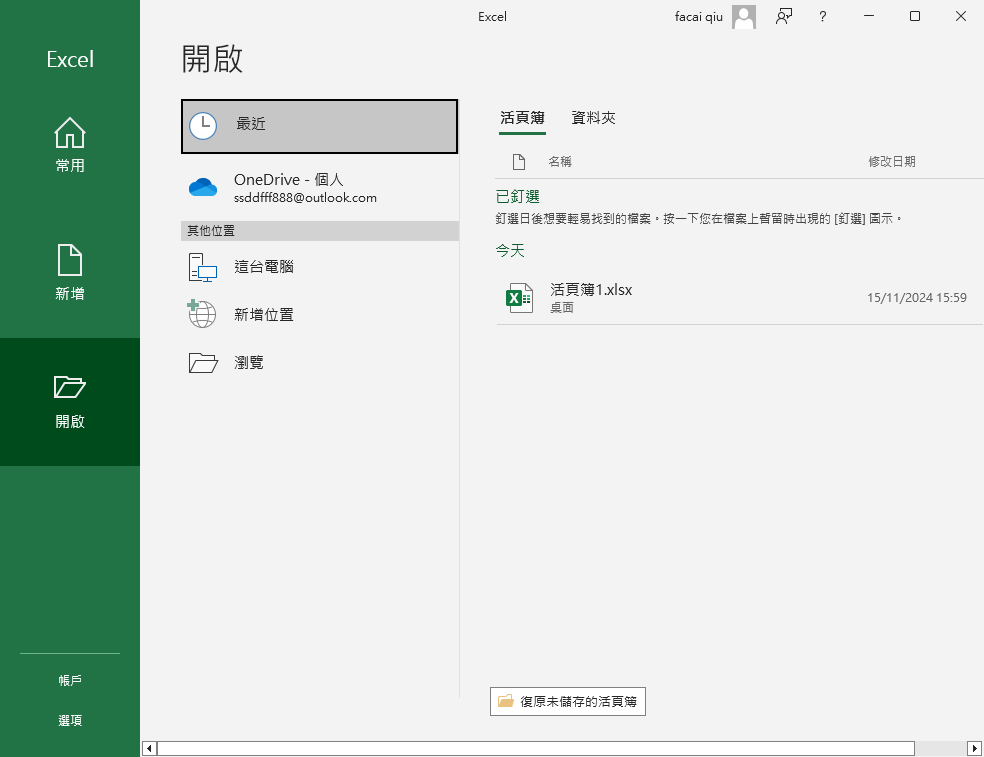The height and width of the screenshot is (757, 984).
Task: Click the file type icon column header
Action: [519, 162]
